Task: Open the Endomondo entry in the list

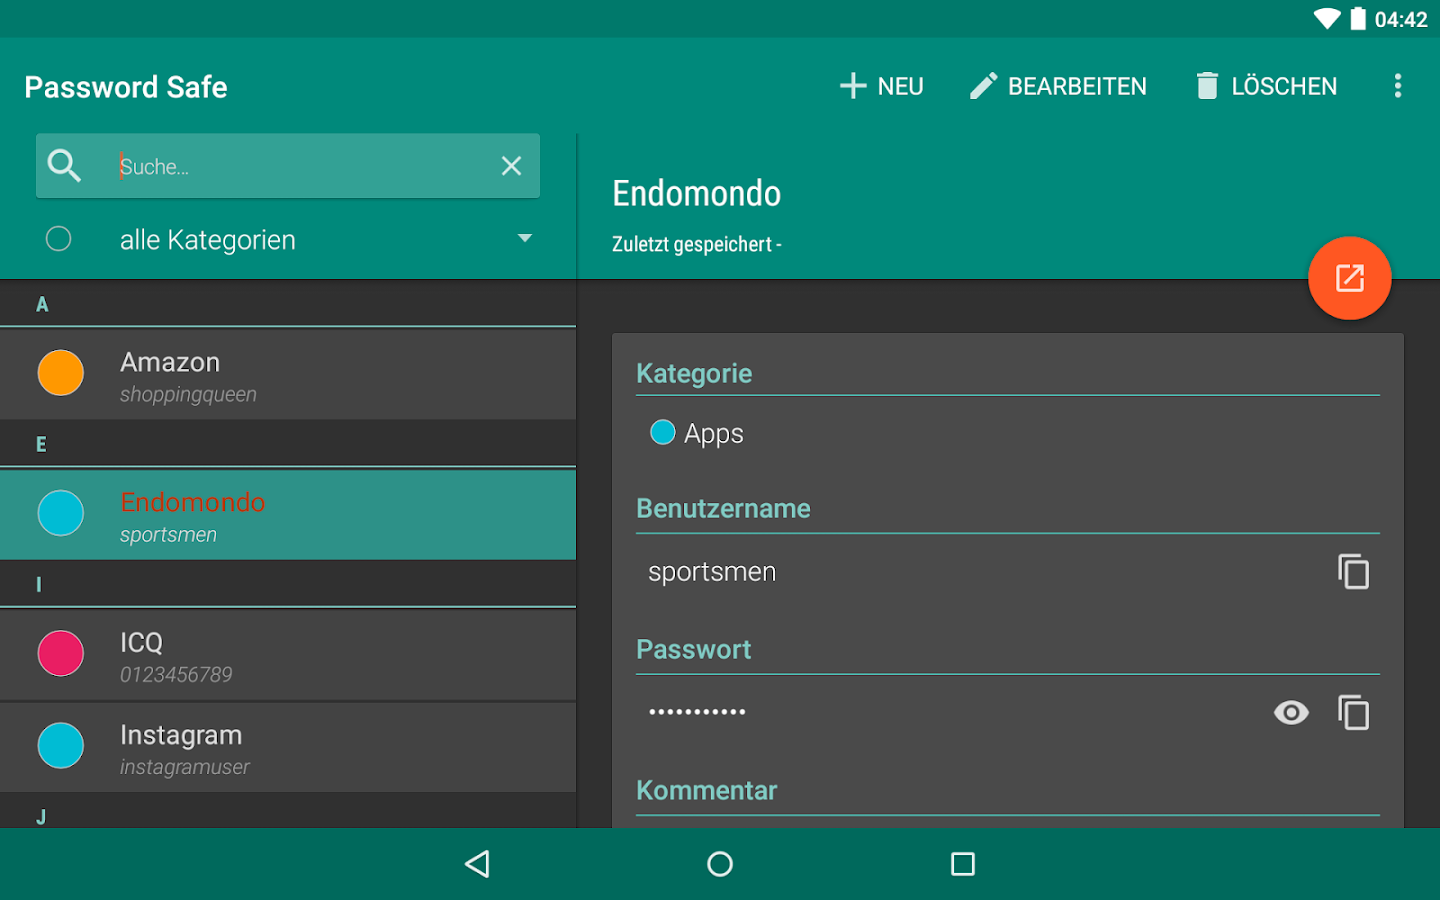Action: pos(288,514)
